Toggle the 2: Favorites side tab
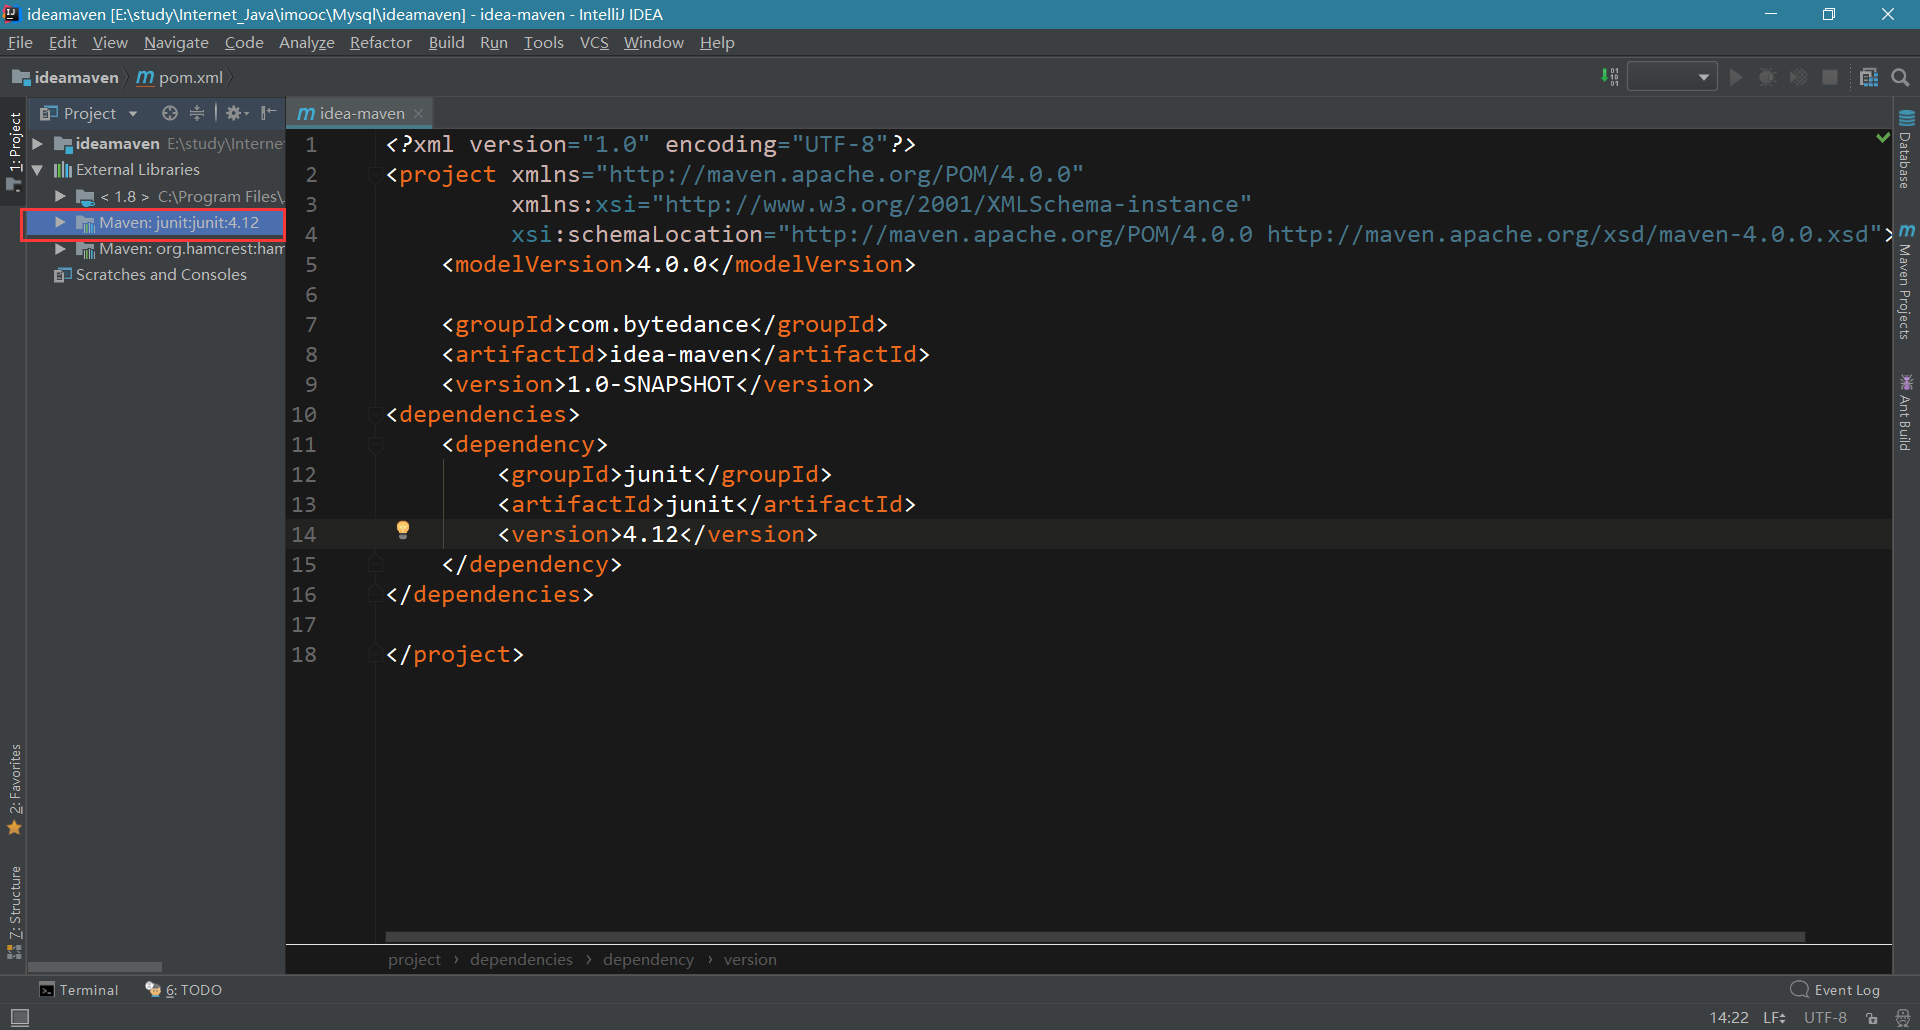The height and width of the screenshot is (1030, 1920). [14, 789]
